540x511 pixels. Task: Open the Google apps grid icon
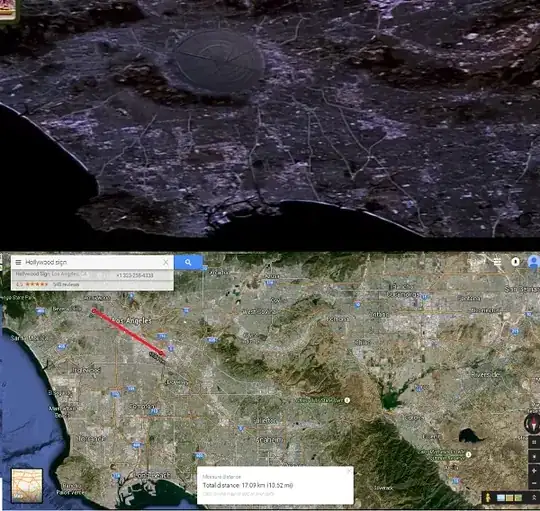tap(497, 262)
